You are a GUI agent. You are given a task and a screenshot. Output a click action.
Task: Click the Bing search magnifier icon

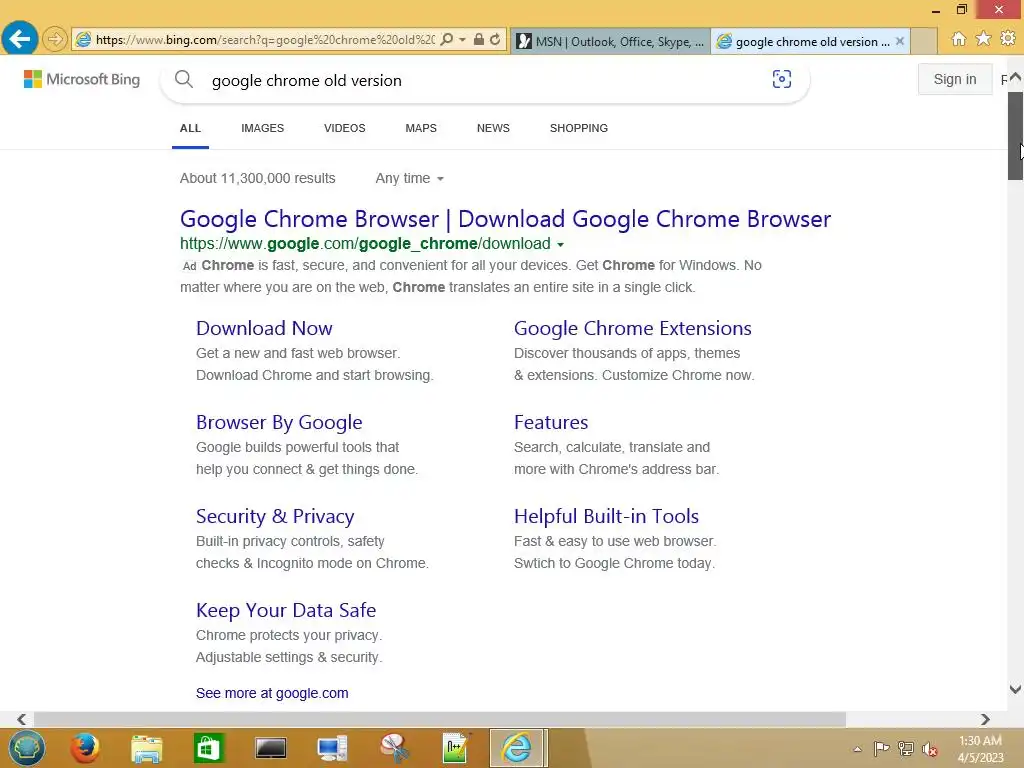pos(184,80)
